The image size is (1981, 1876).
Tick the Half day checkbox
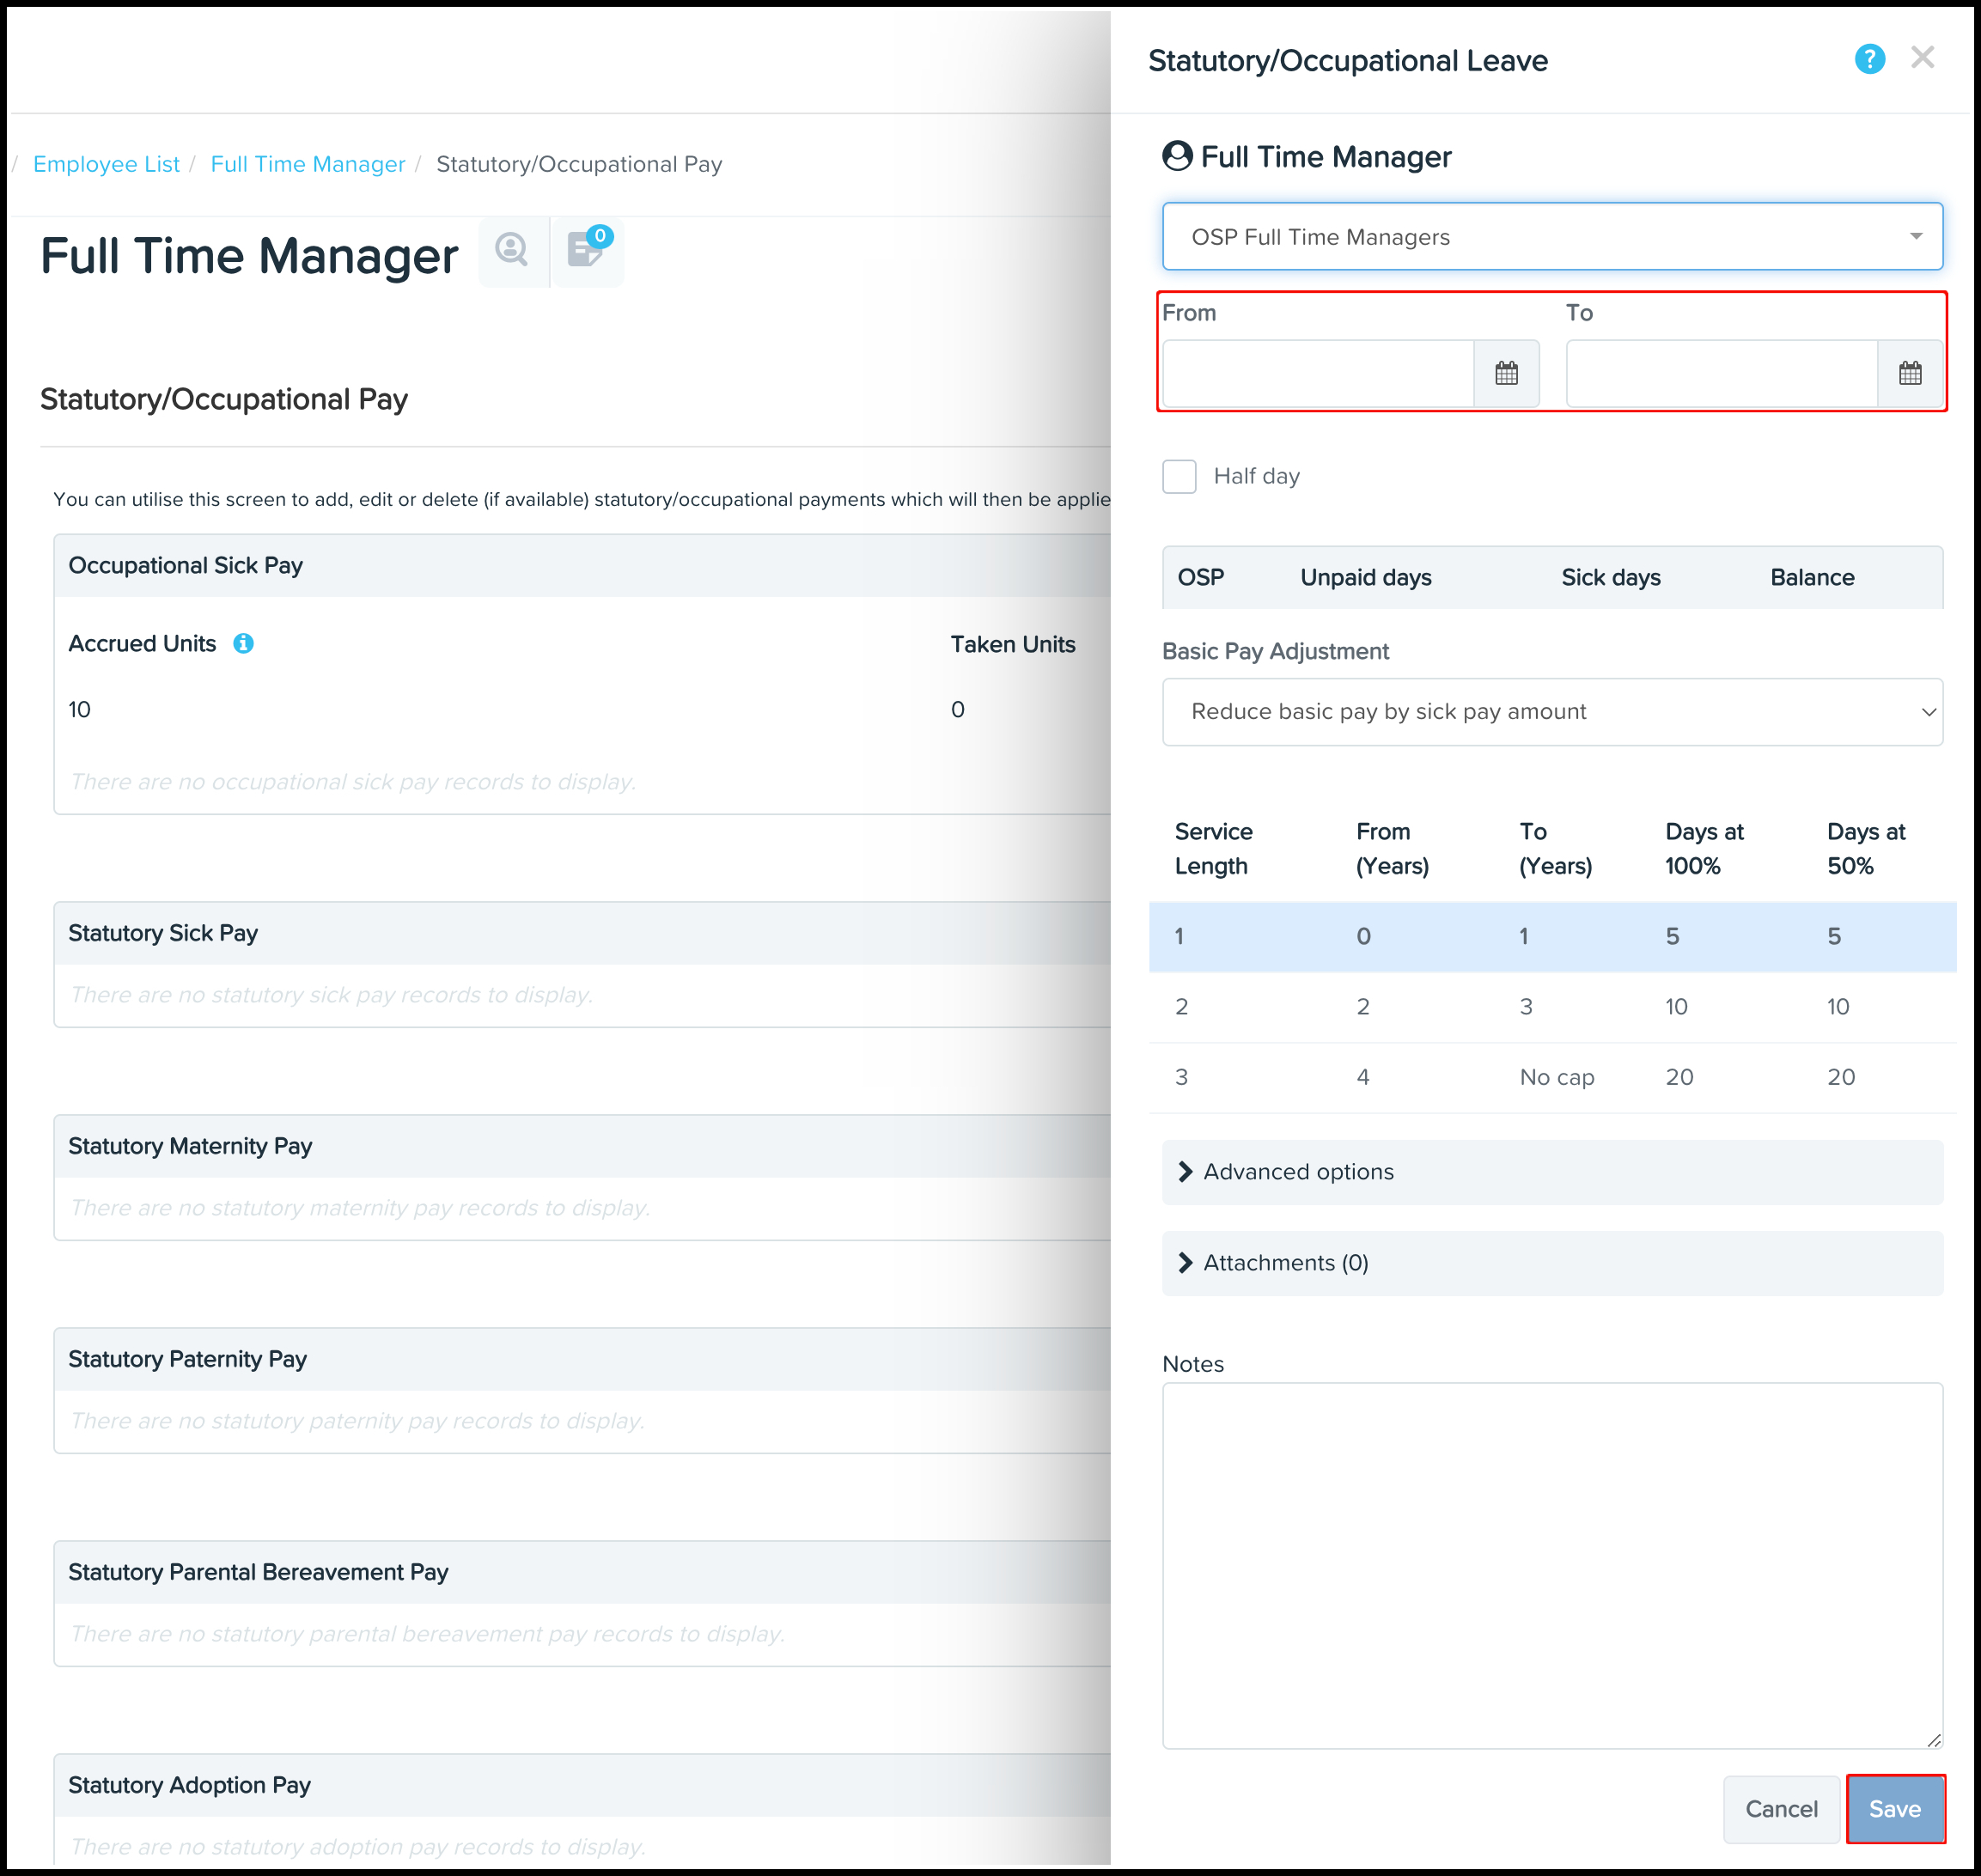[1179, 477]
